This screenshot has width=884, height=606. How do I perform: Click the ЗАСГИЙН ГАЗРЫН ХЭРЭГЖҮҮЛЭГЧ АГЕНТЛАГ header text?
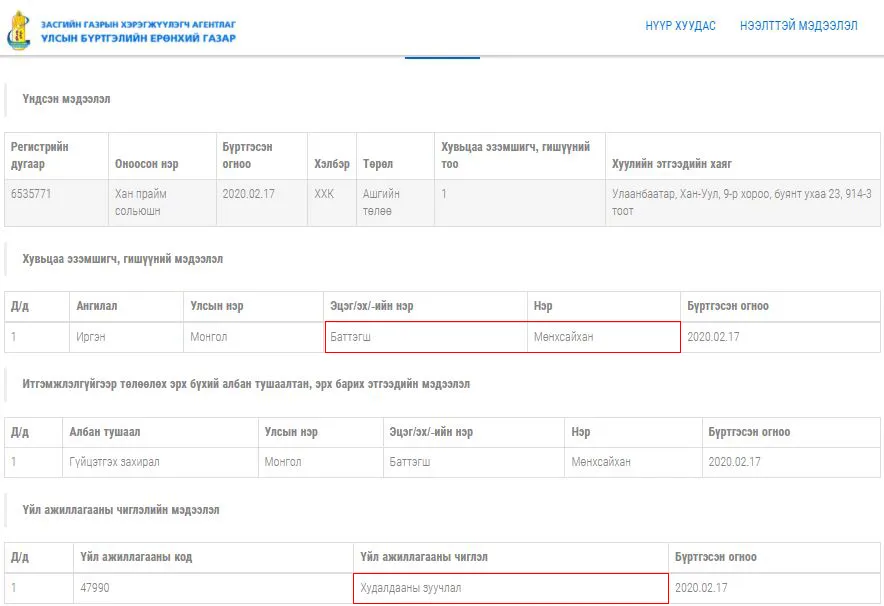click(x=138, y=24)
